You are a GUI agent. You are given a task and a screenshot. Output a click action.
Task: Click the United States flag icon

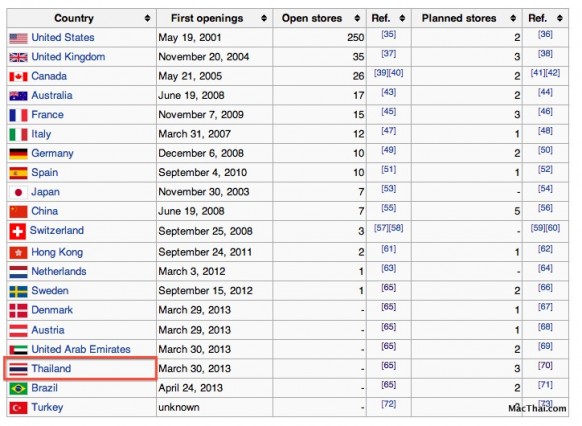18,38
